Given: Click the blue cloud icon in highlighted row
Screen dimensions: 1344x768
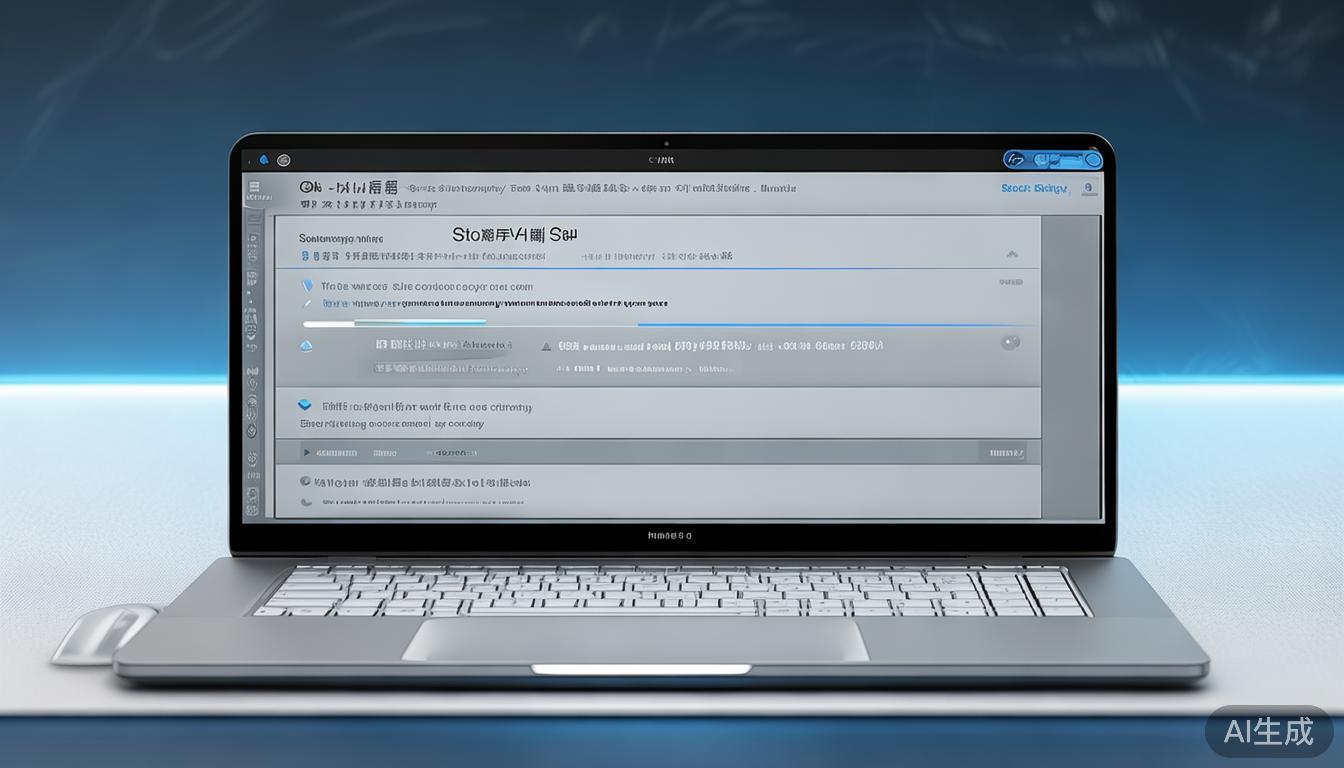Looking at the screenshot, I should tap(306, 345).
